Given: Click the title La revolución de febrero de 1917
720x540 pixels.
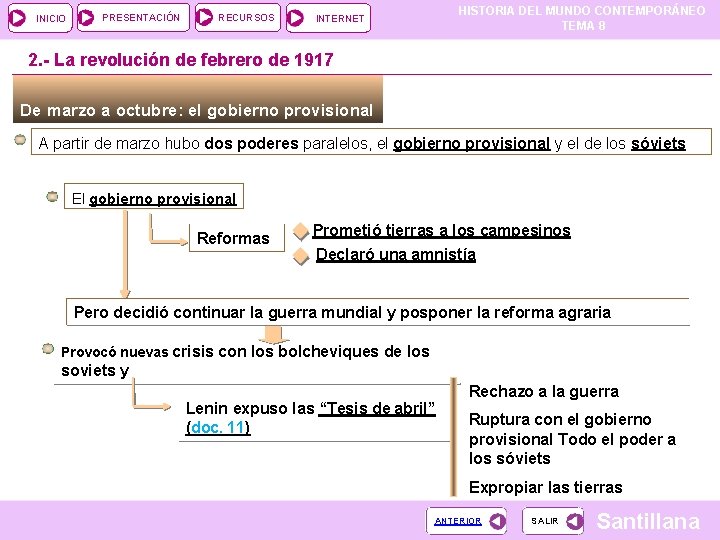Looking at the screenshot, I should click(180, 60).
